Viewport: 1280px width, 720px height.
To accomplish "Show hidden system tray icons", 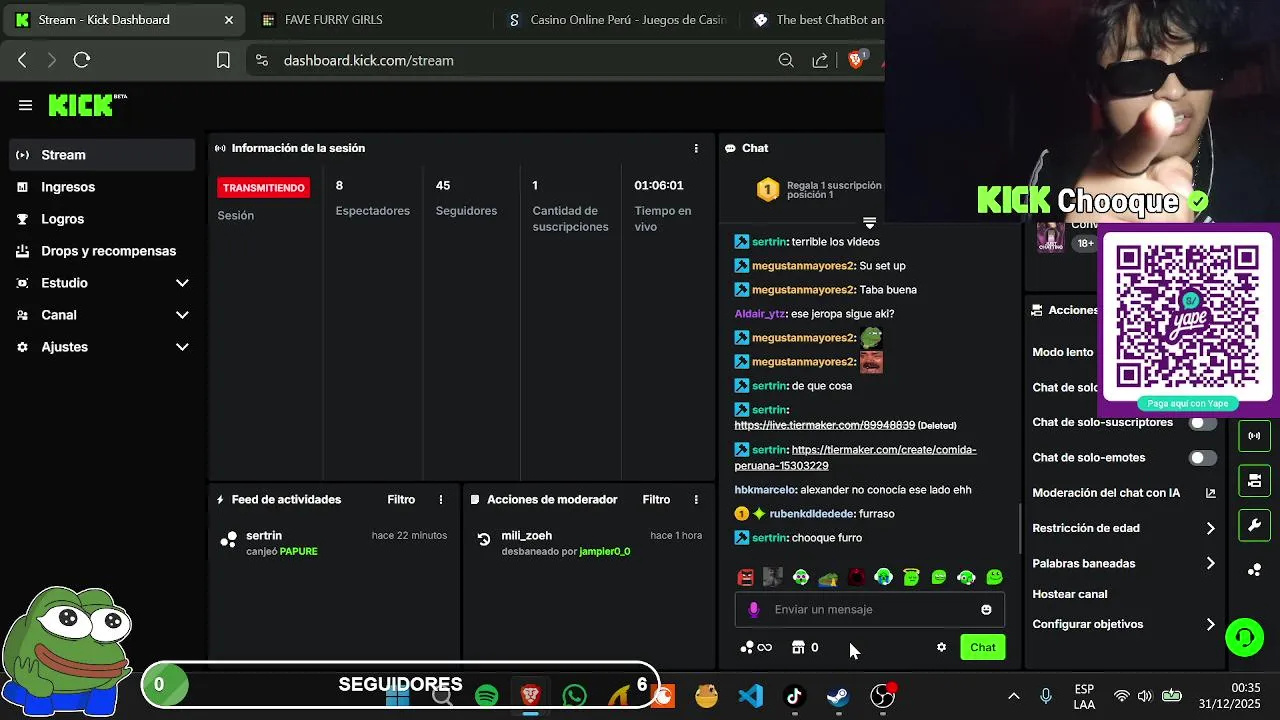I will (x=1013, y=696).
